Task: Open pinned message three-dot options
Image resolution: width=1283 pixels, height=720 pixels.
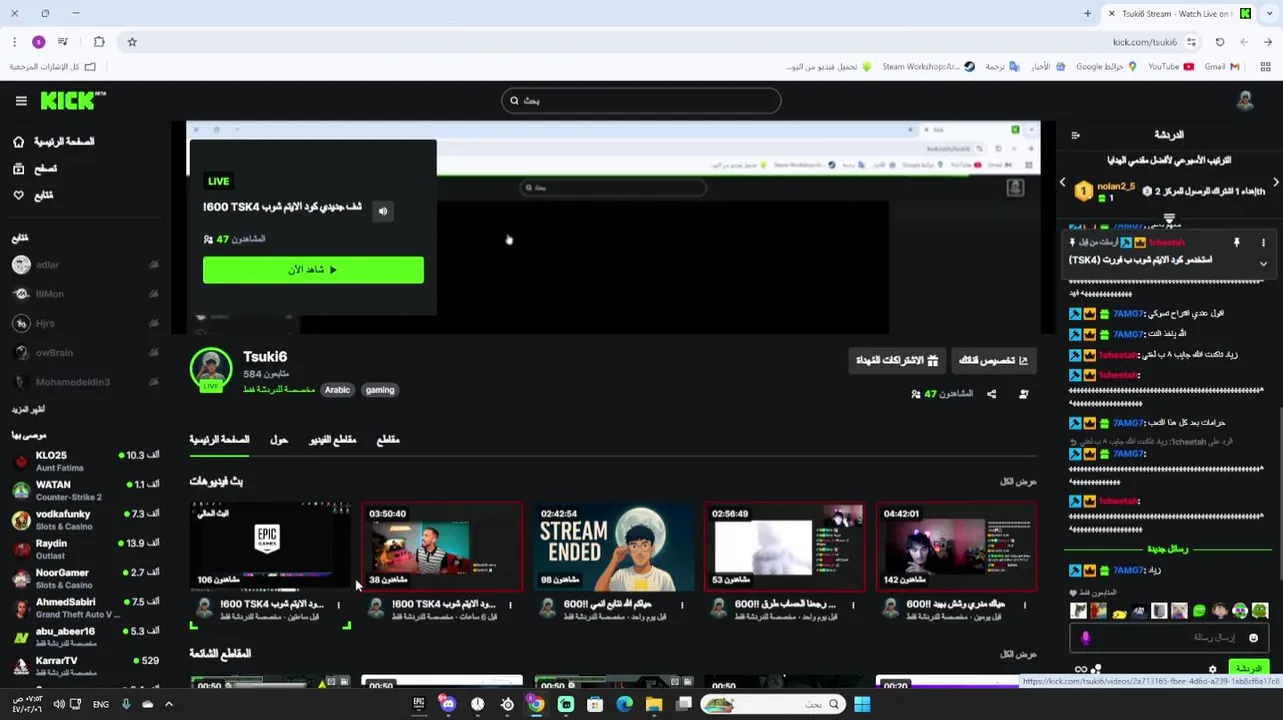Action: (x=1263, y=243)
